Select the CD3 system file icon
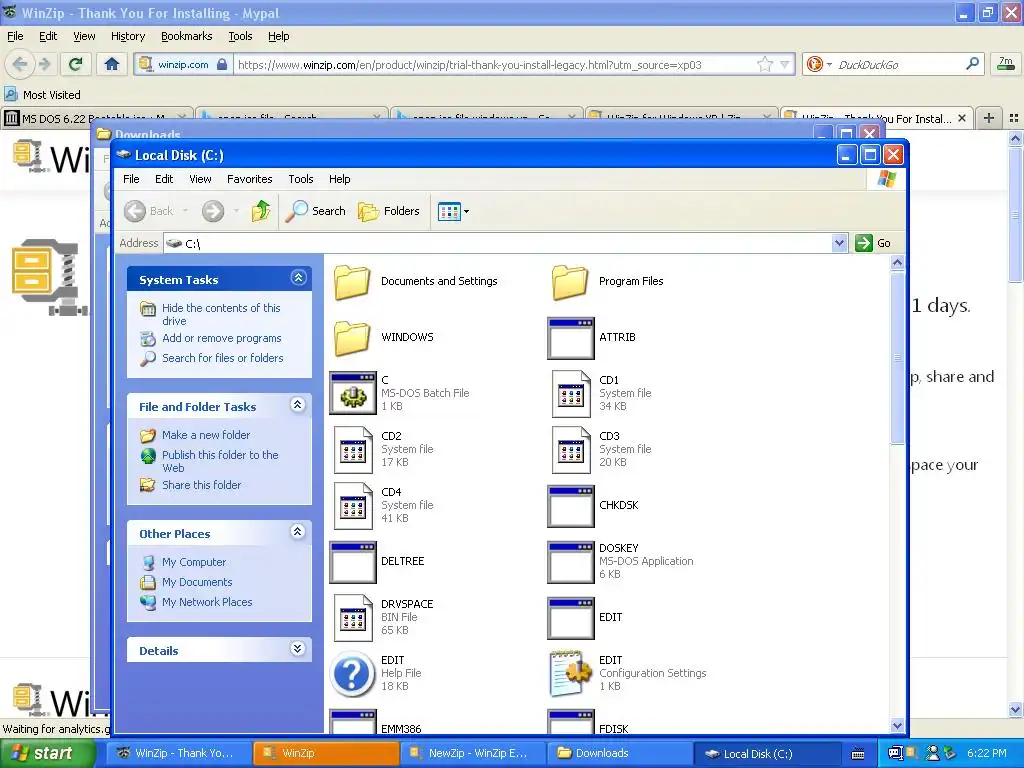This screenshot has width=1024, height=768. tap(571, 450)
